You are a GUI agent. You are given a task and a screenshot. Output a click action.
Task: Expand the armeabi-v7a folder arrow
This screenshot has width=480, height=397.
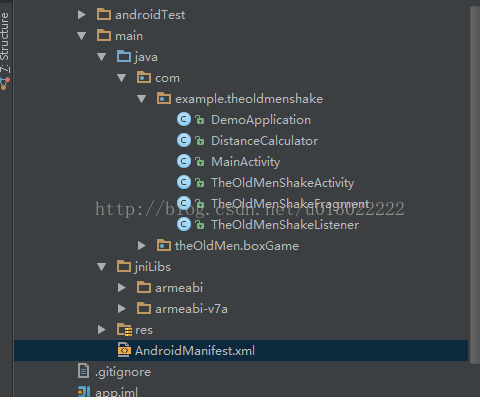coord(122,309)
